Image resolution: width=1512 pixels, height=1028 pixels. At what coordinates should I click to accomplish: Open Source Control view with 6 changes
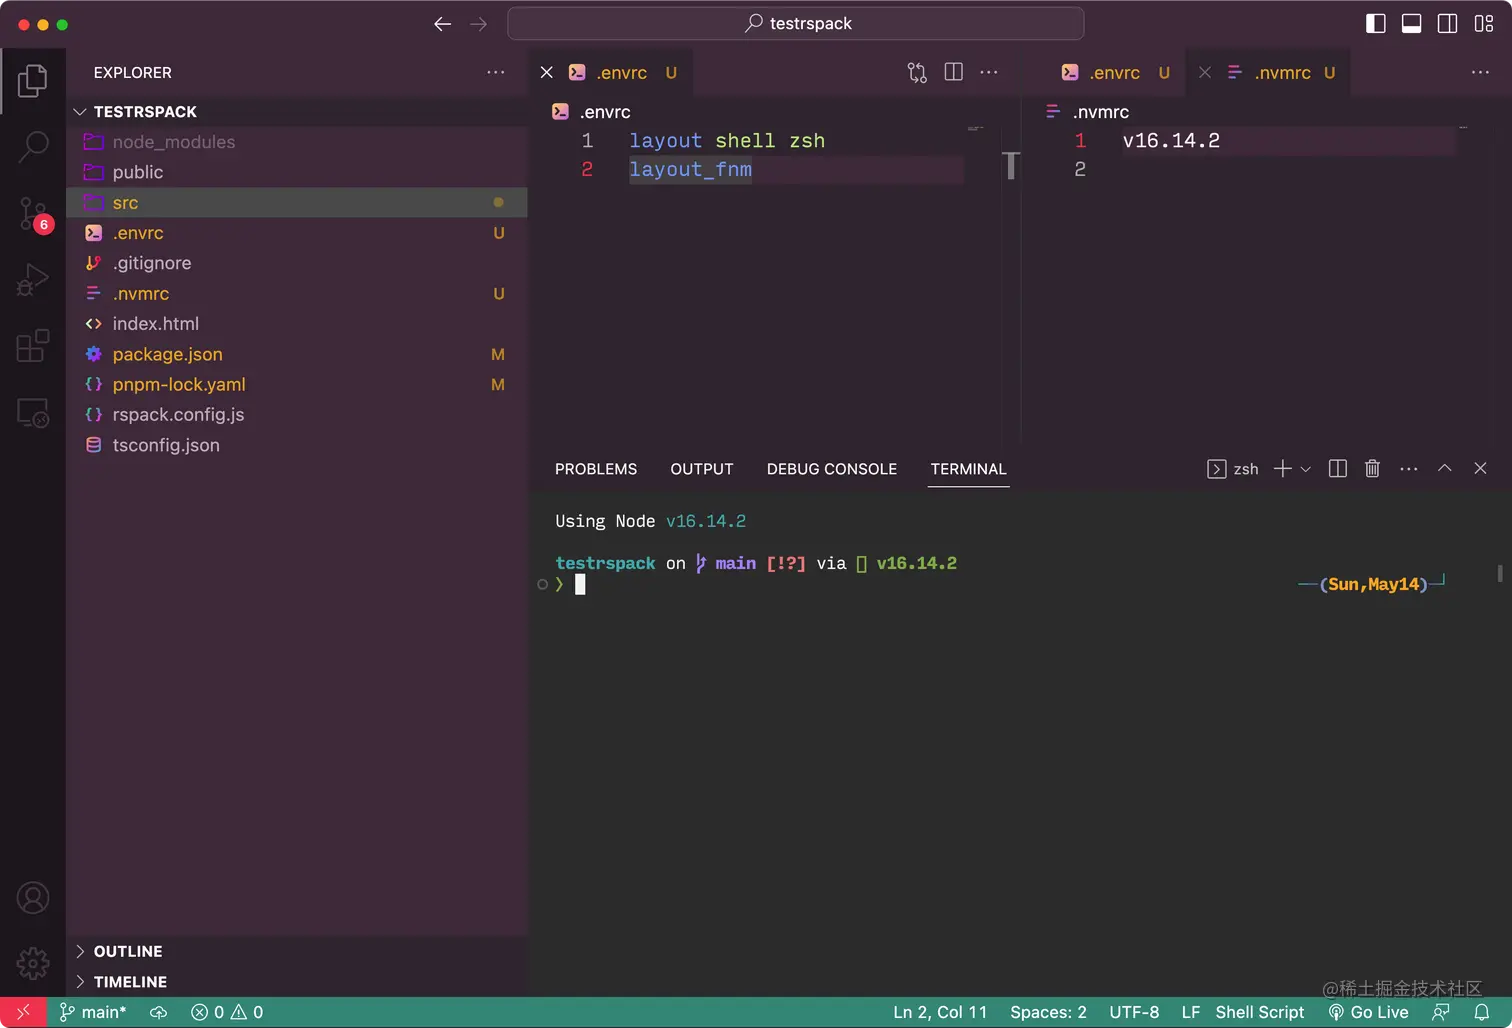pos(33,214)
